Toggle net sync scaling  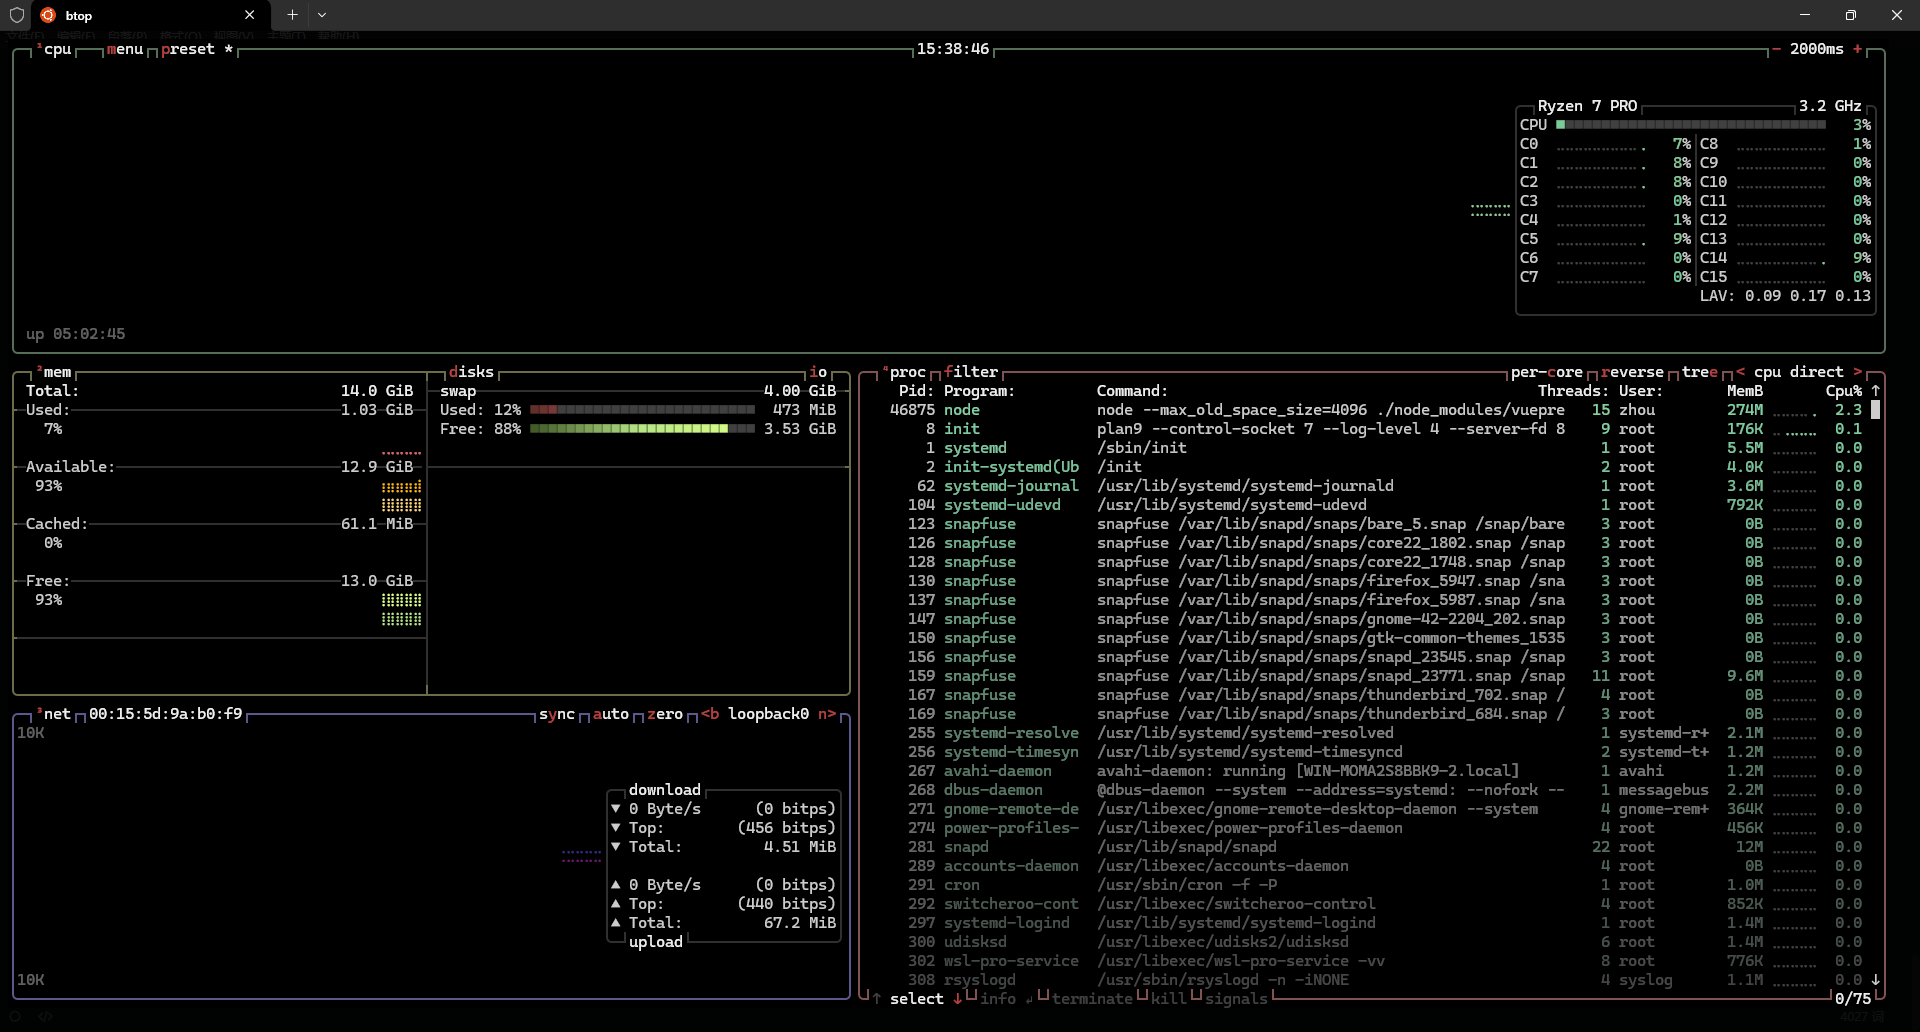click(557, 714)
